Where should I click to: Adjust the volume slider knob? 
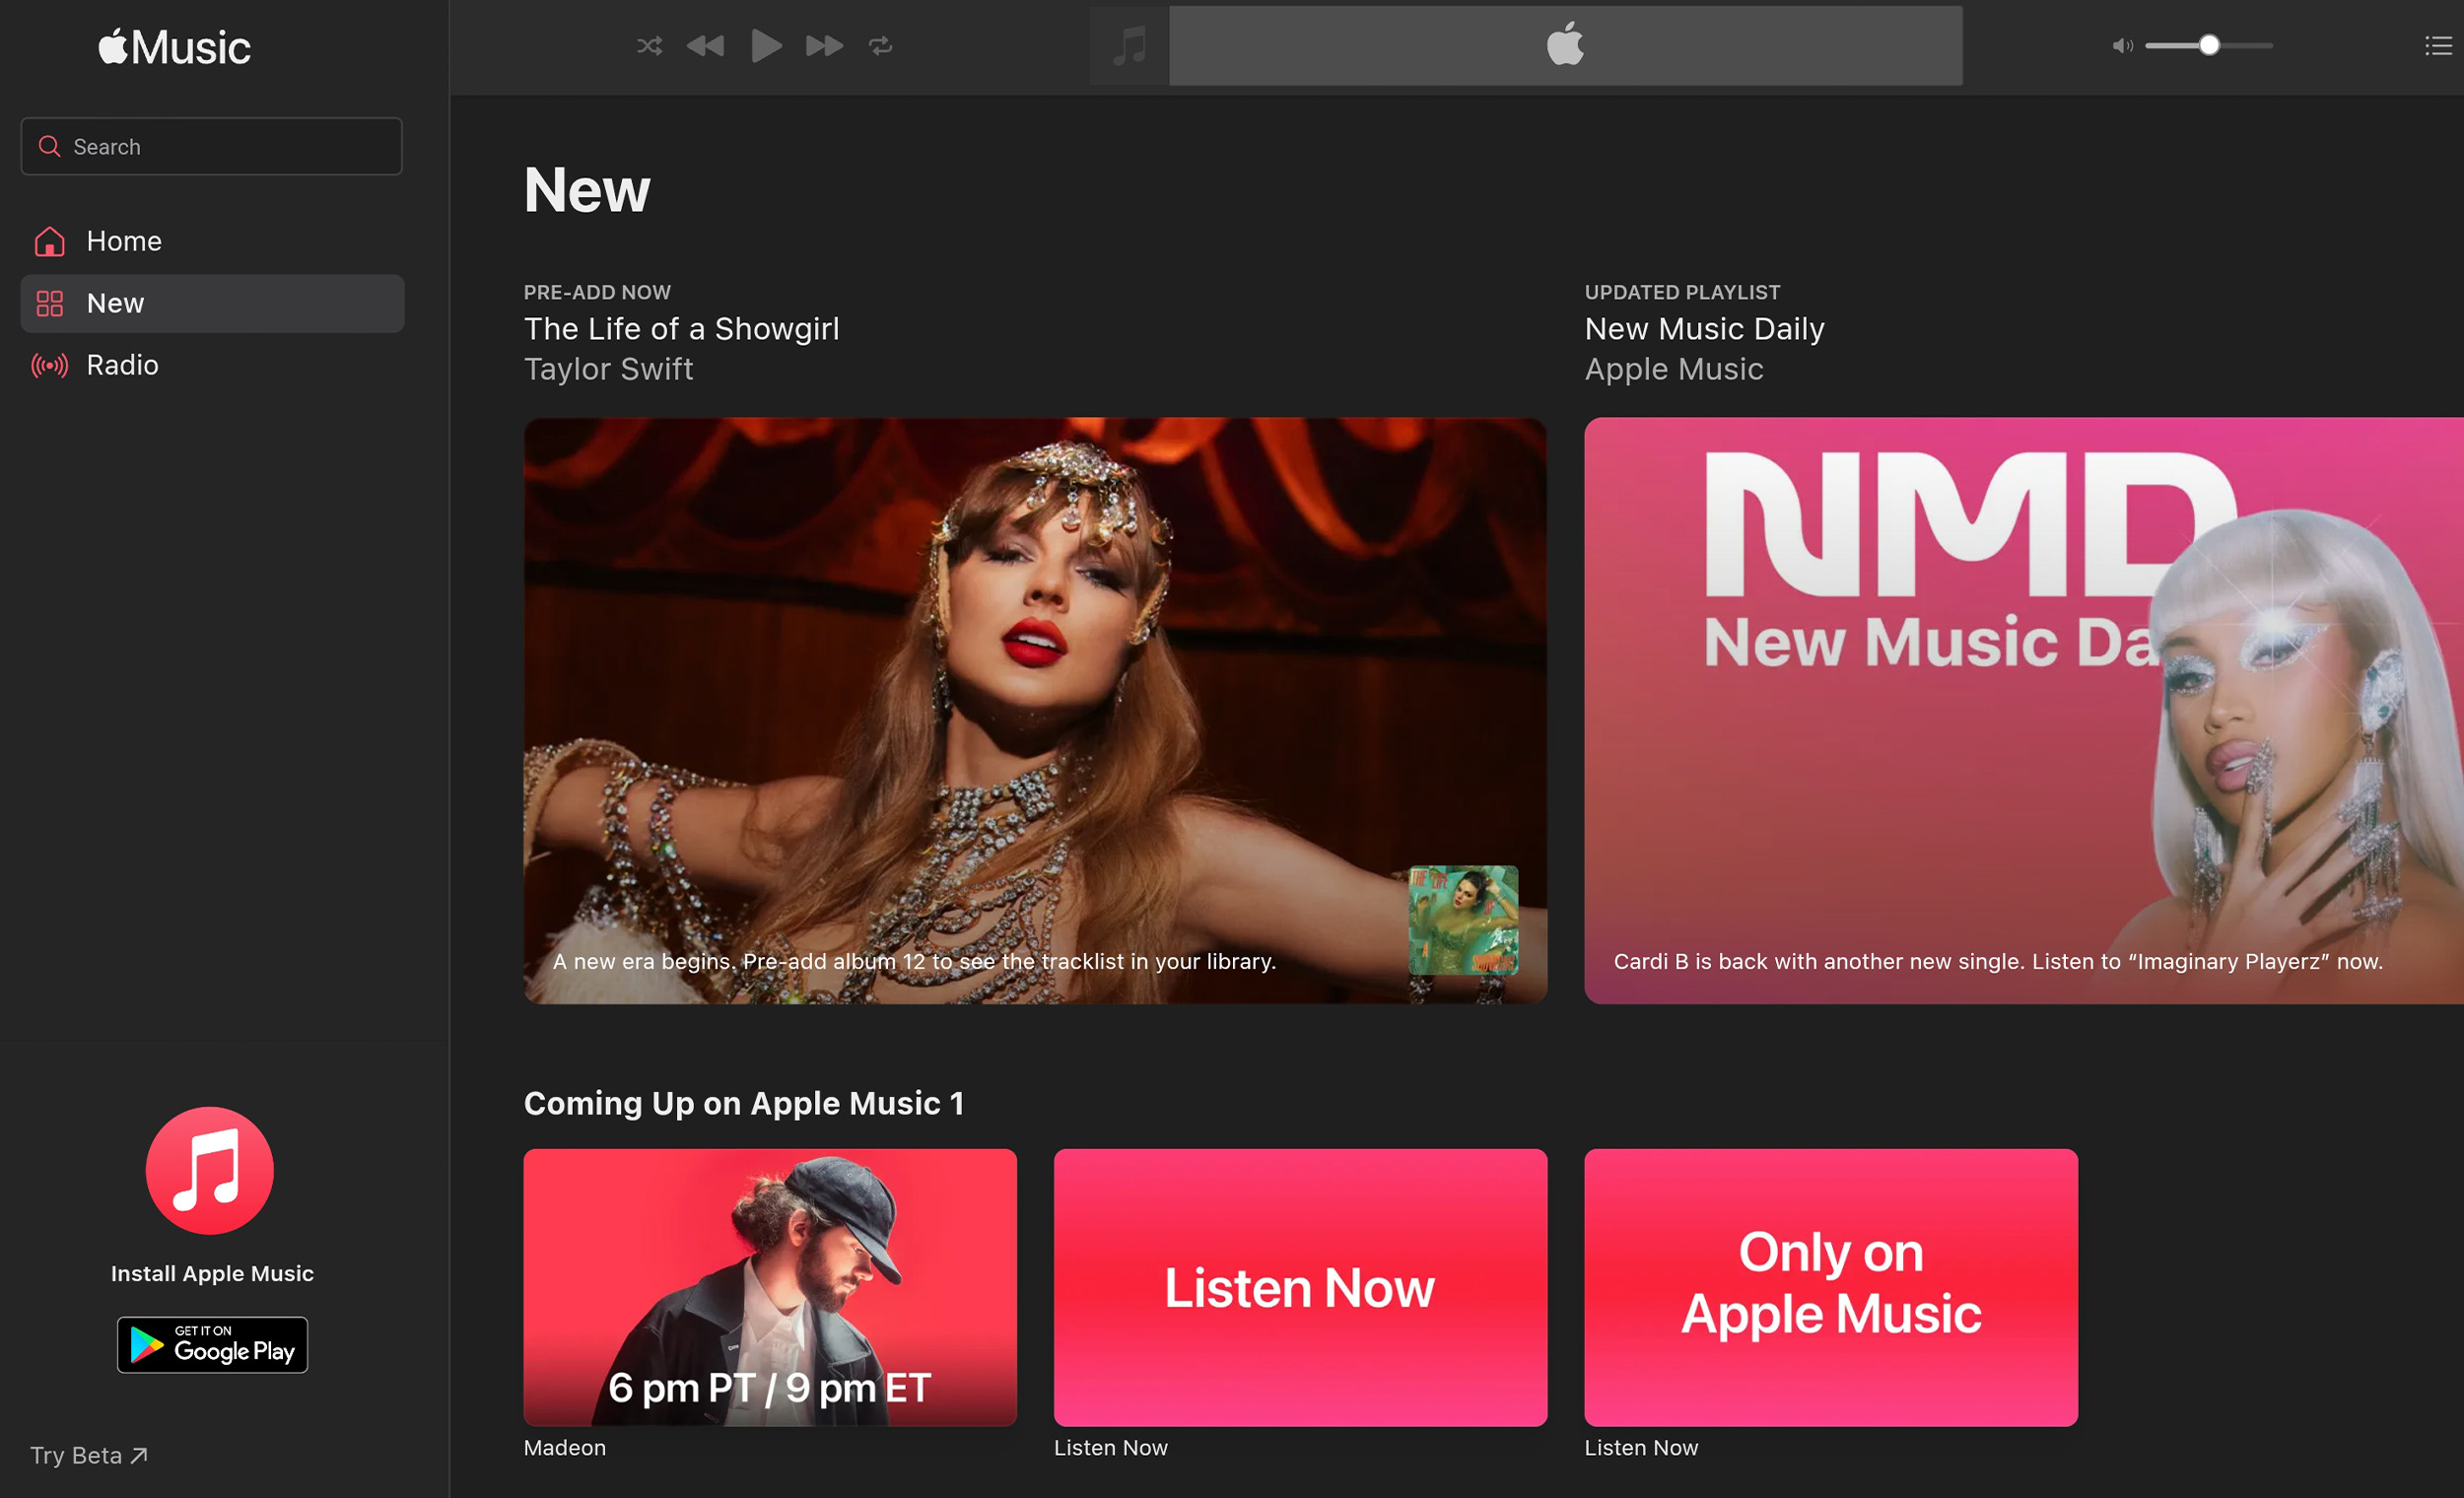2209,46
